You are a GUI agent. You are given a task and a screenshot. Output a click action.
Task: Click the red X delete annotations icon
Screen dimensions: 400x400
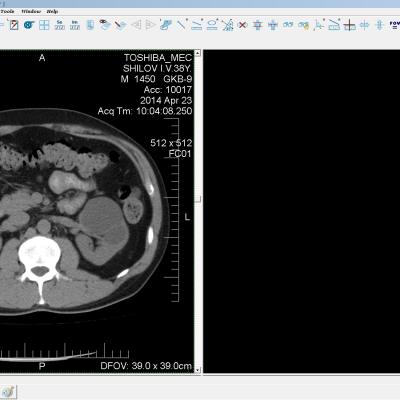(x=243, y=25)
